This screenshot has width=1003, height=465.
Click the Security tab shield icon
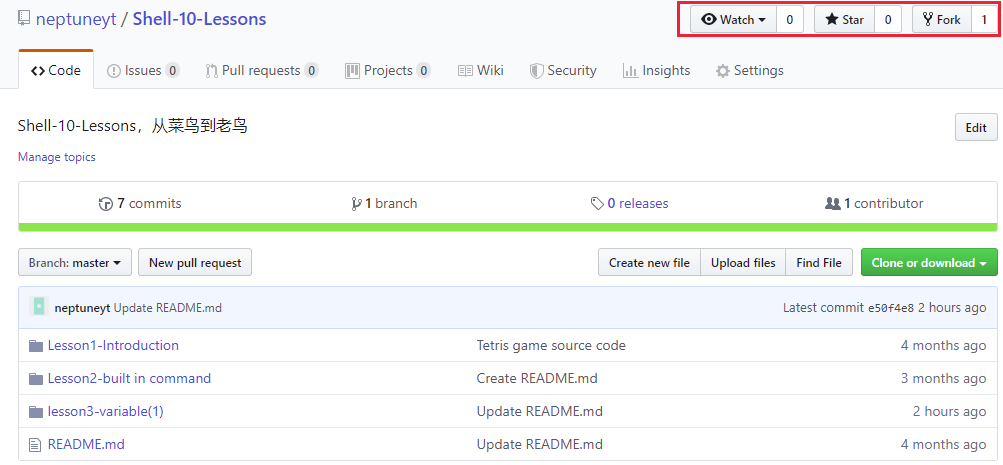[536, 71]
